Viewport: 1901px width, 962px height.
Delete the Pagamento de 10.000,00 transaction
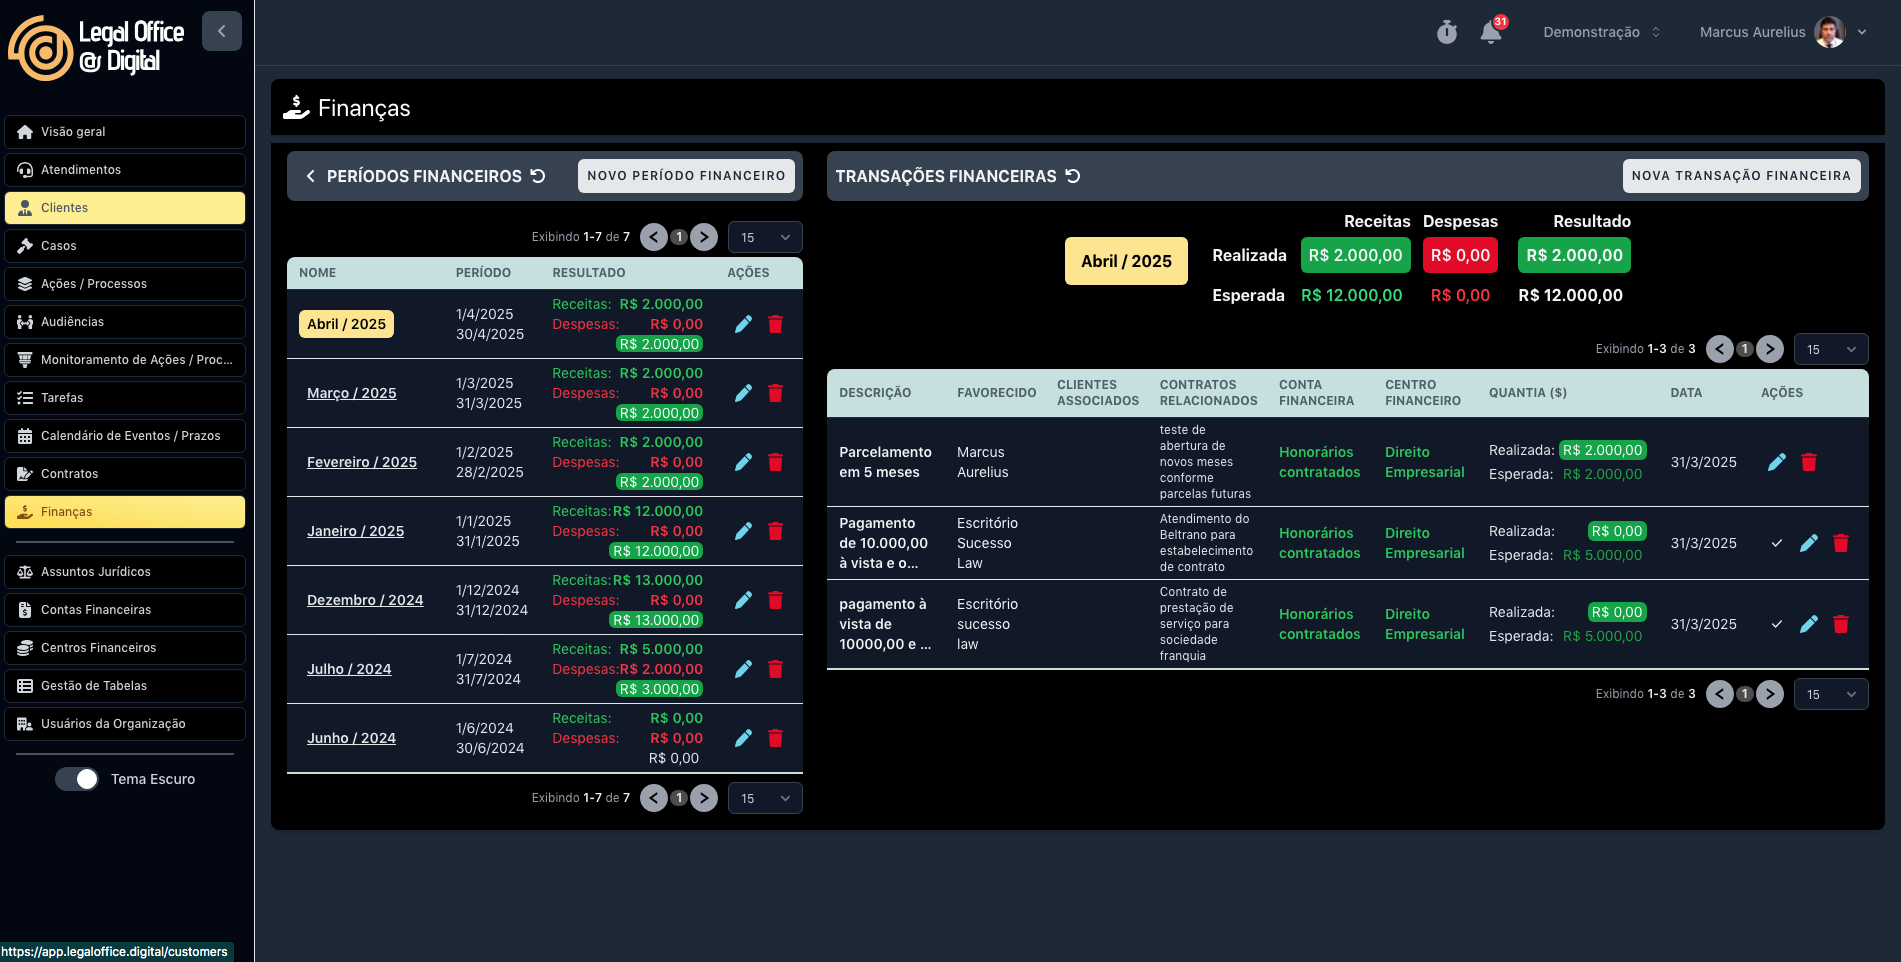[x=1840, y=543]
